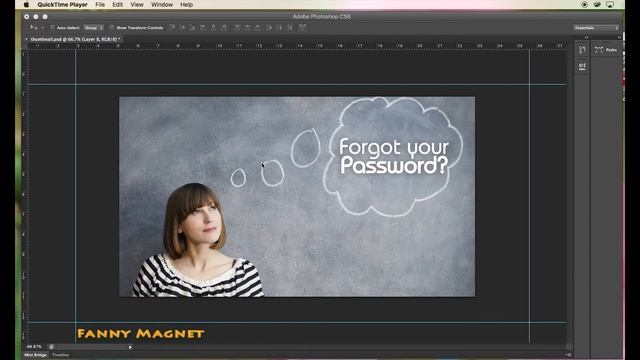Click the Align horizontal centers icon
640x360 pixels.
point(213,28)
